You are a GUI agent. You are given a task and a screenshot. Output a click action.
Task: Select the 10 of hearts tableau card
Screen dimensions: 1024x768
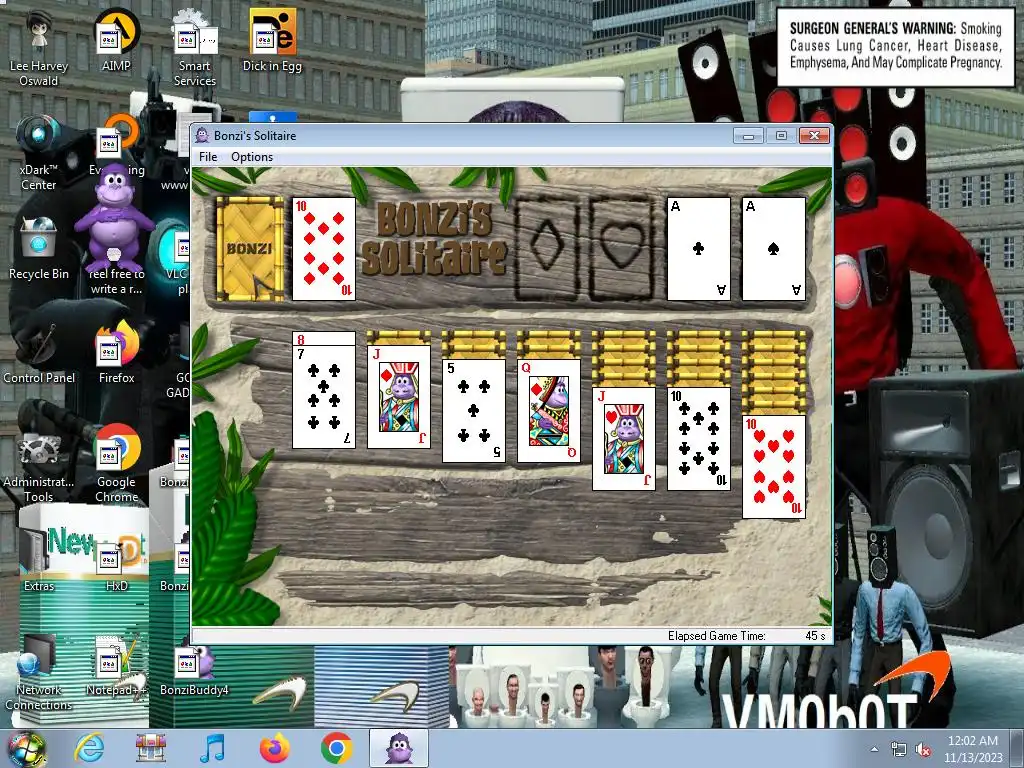coord(773,467)
